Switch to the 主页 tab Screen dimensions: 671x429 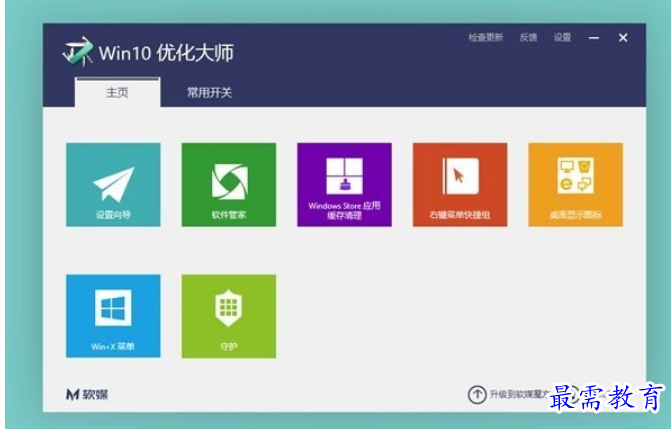coord(118,92)
